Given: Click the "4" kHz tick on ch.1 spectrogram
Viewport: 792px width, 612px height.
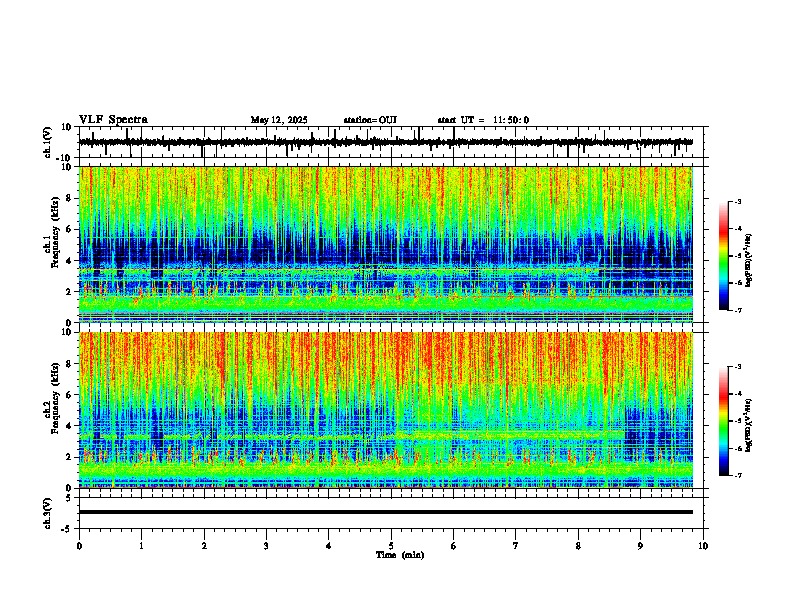Looking at the screenshot, I should pyautogui.click(x=70, y=260).
